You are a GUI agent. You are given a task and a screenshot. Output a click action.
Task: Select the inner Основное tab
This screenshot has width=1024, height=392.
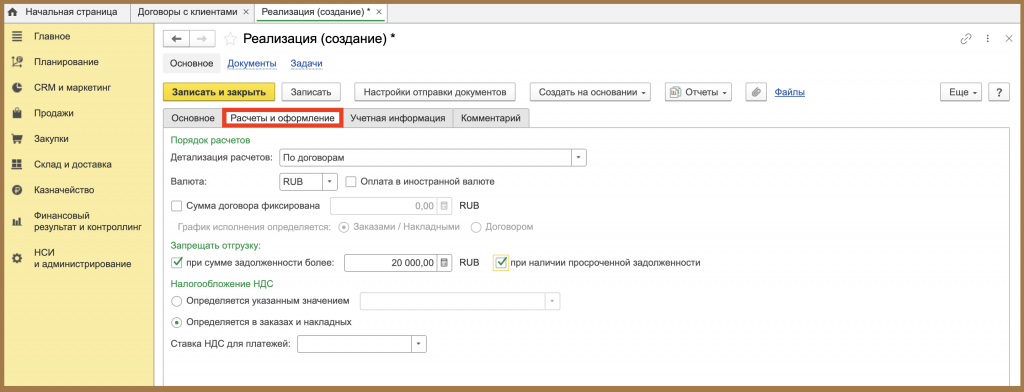192,118
